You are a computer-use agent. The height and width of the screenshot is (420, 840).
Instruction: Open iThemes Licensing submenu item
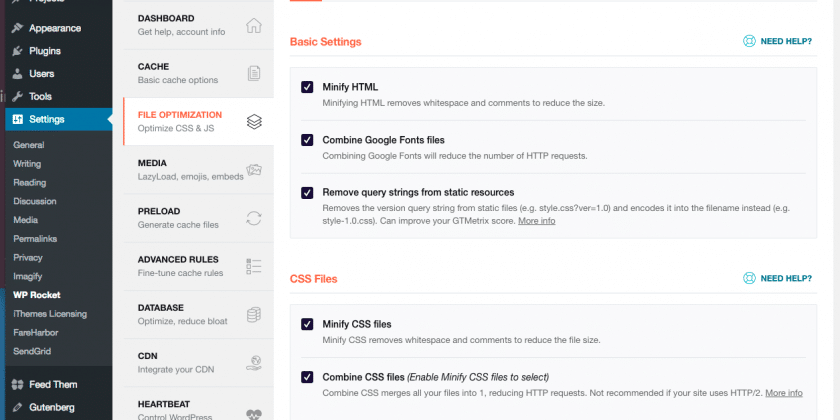[x=50, y=313]
